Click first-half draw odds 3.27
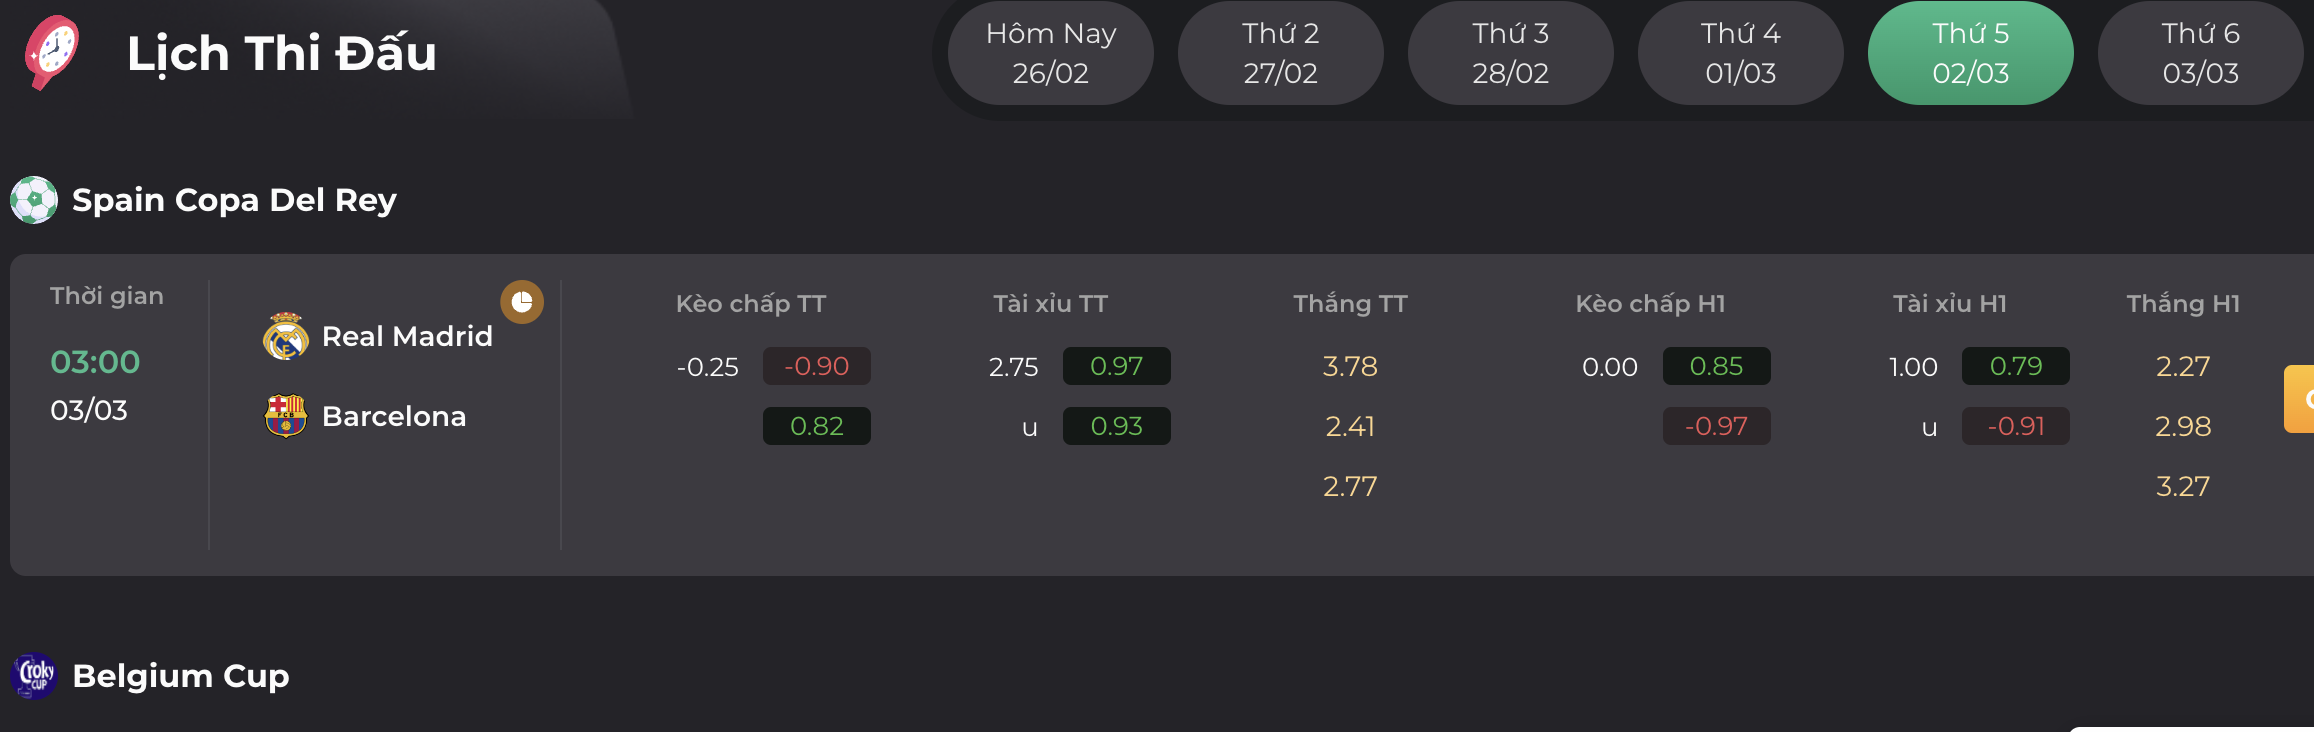2314x732 pixels. (2182, 486)
